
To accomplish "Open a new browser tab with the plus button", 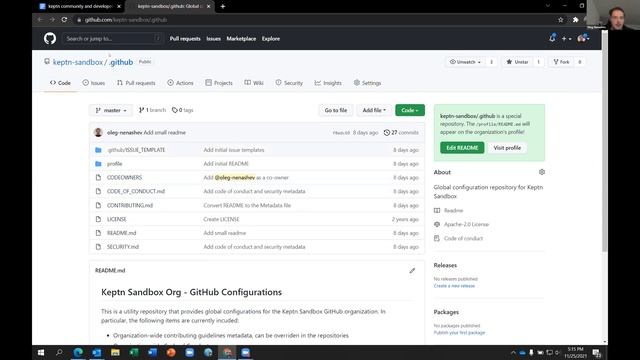I will click(x=223, y=6).
